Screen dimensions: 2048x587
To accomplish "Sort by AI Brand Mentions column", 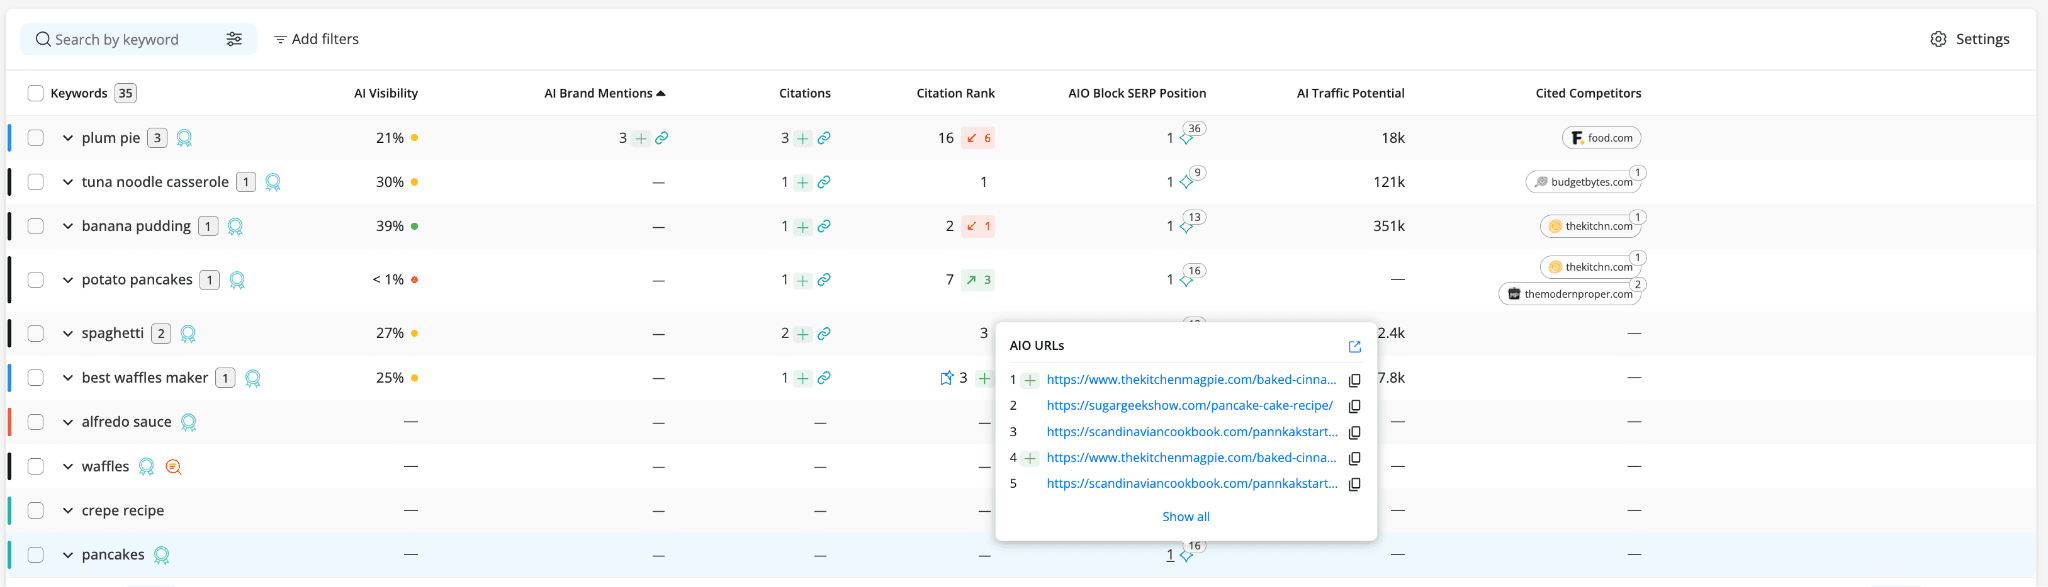I will point(604,93).
